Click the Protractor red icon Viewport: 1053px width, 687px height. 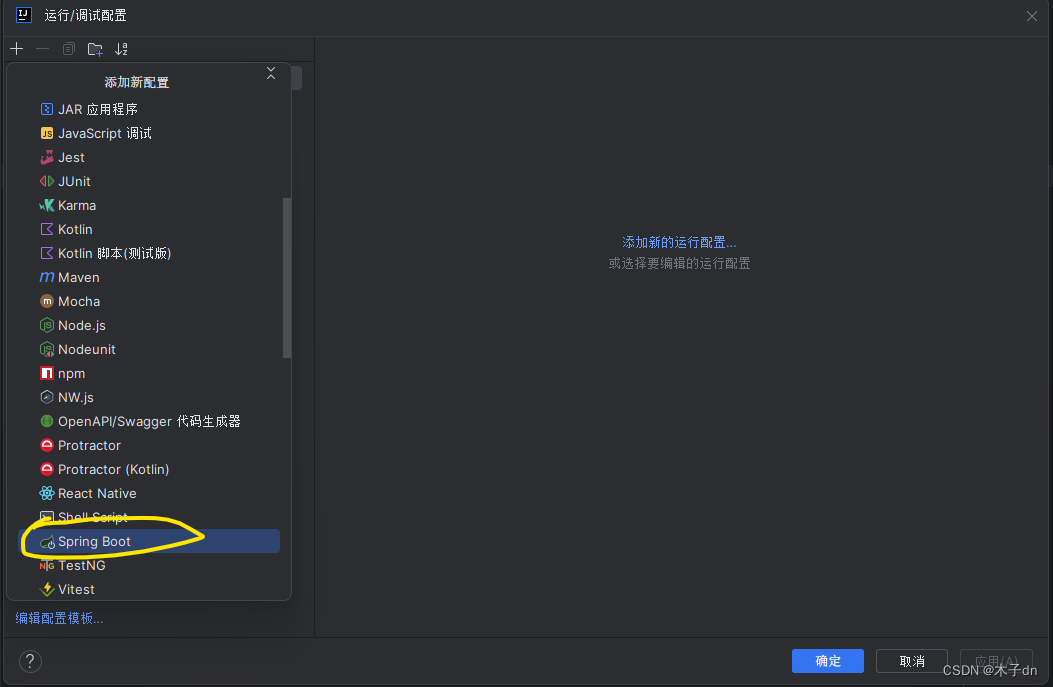[x=46, y=445]
